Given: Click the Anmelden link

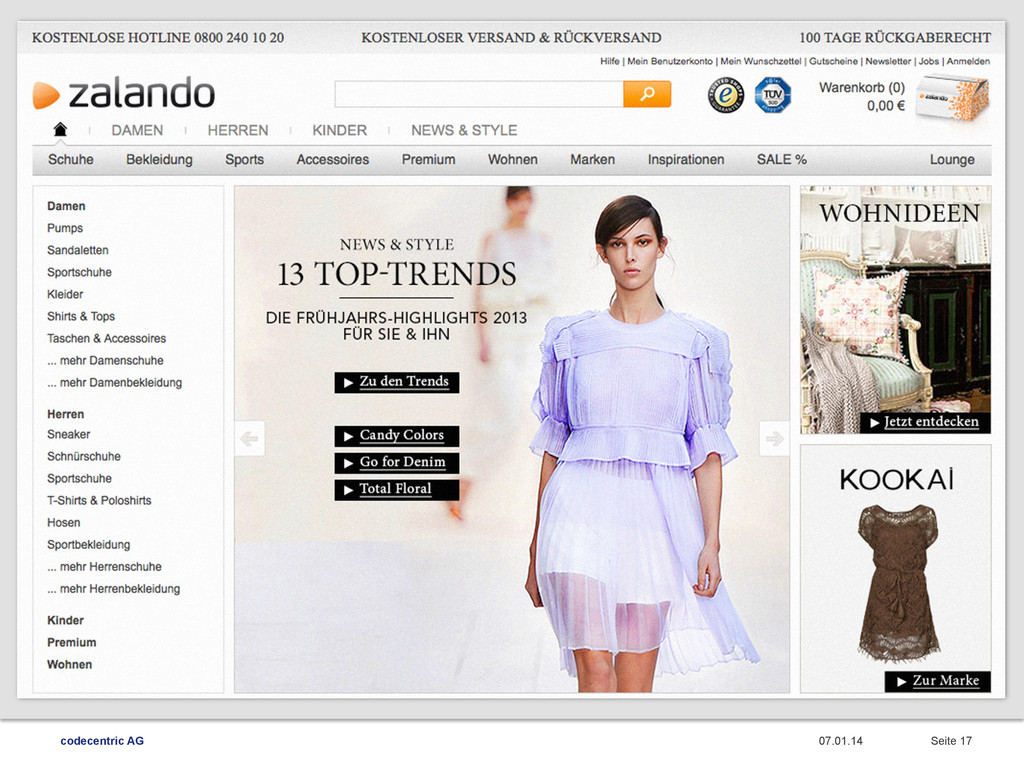Looking at the screenshot, I should coord(968,61).
